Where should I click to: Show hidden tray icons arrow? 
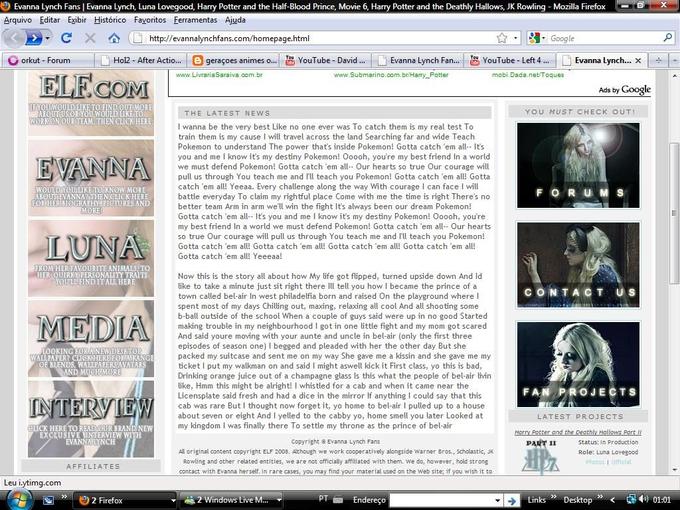[x=613, y=500]
